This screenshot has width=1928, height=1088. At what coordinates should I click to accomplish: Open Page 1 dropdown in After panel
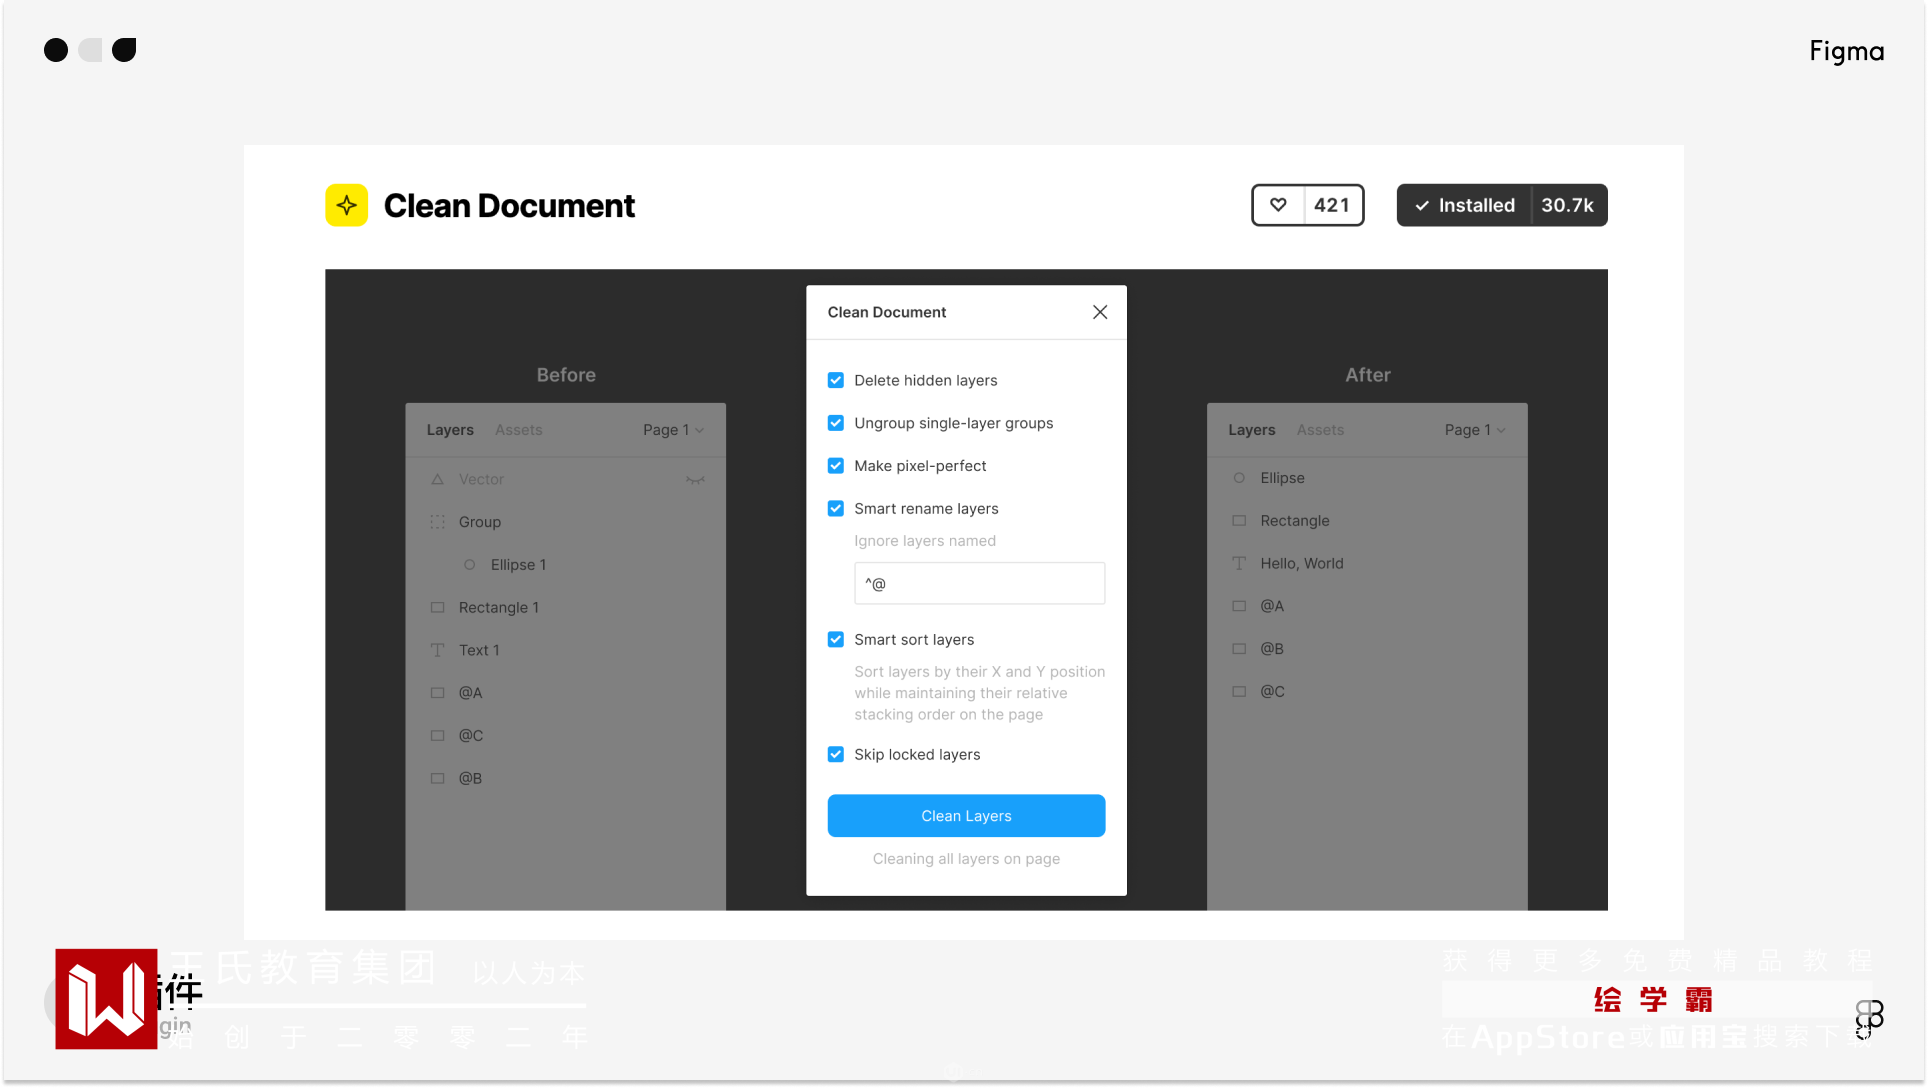pos(1475,430)
